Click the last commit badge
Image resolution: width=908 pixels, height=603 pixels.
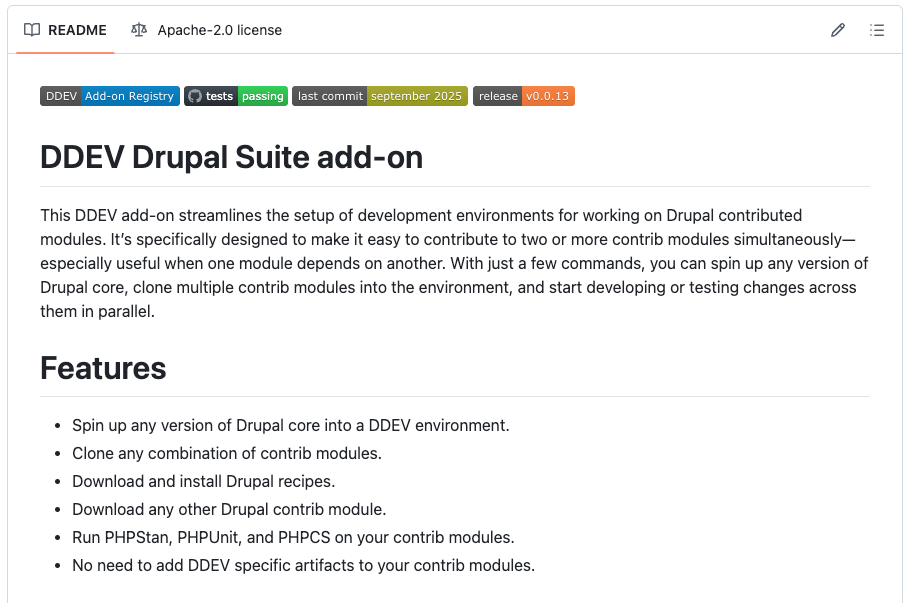[x=380, y=95]
